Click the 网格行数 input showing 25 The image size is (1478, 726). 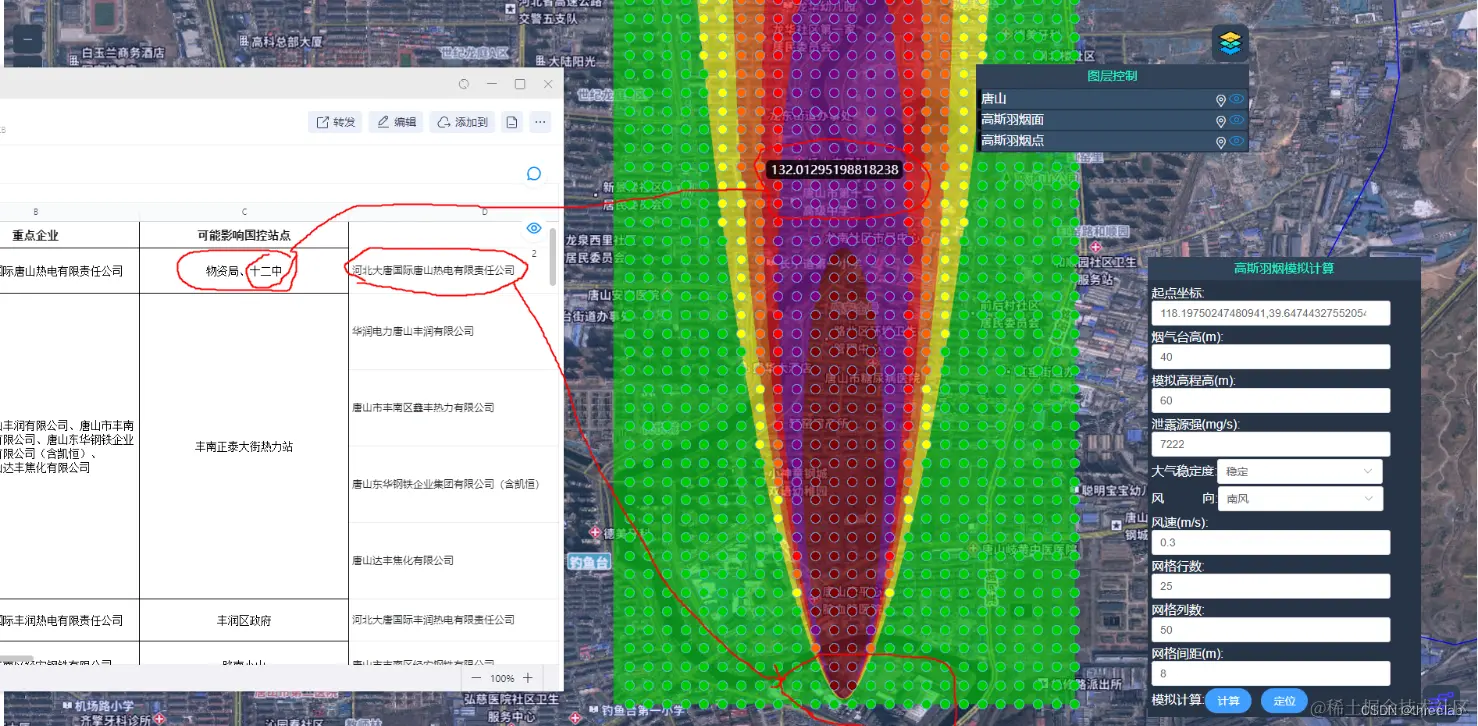coord(1271,586)
